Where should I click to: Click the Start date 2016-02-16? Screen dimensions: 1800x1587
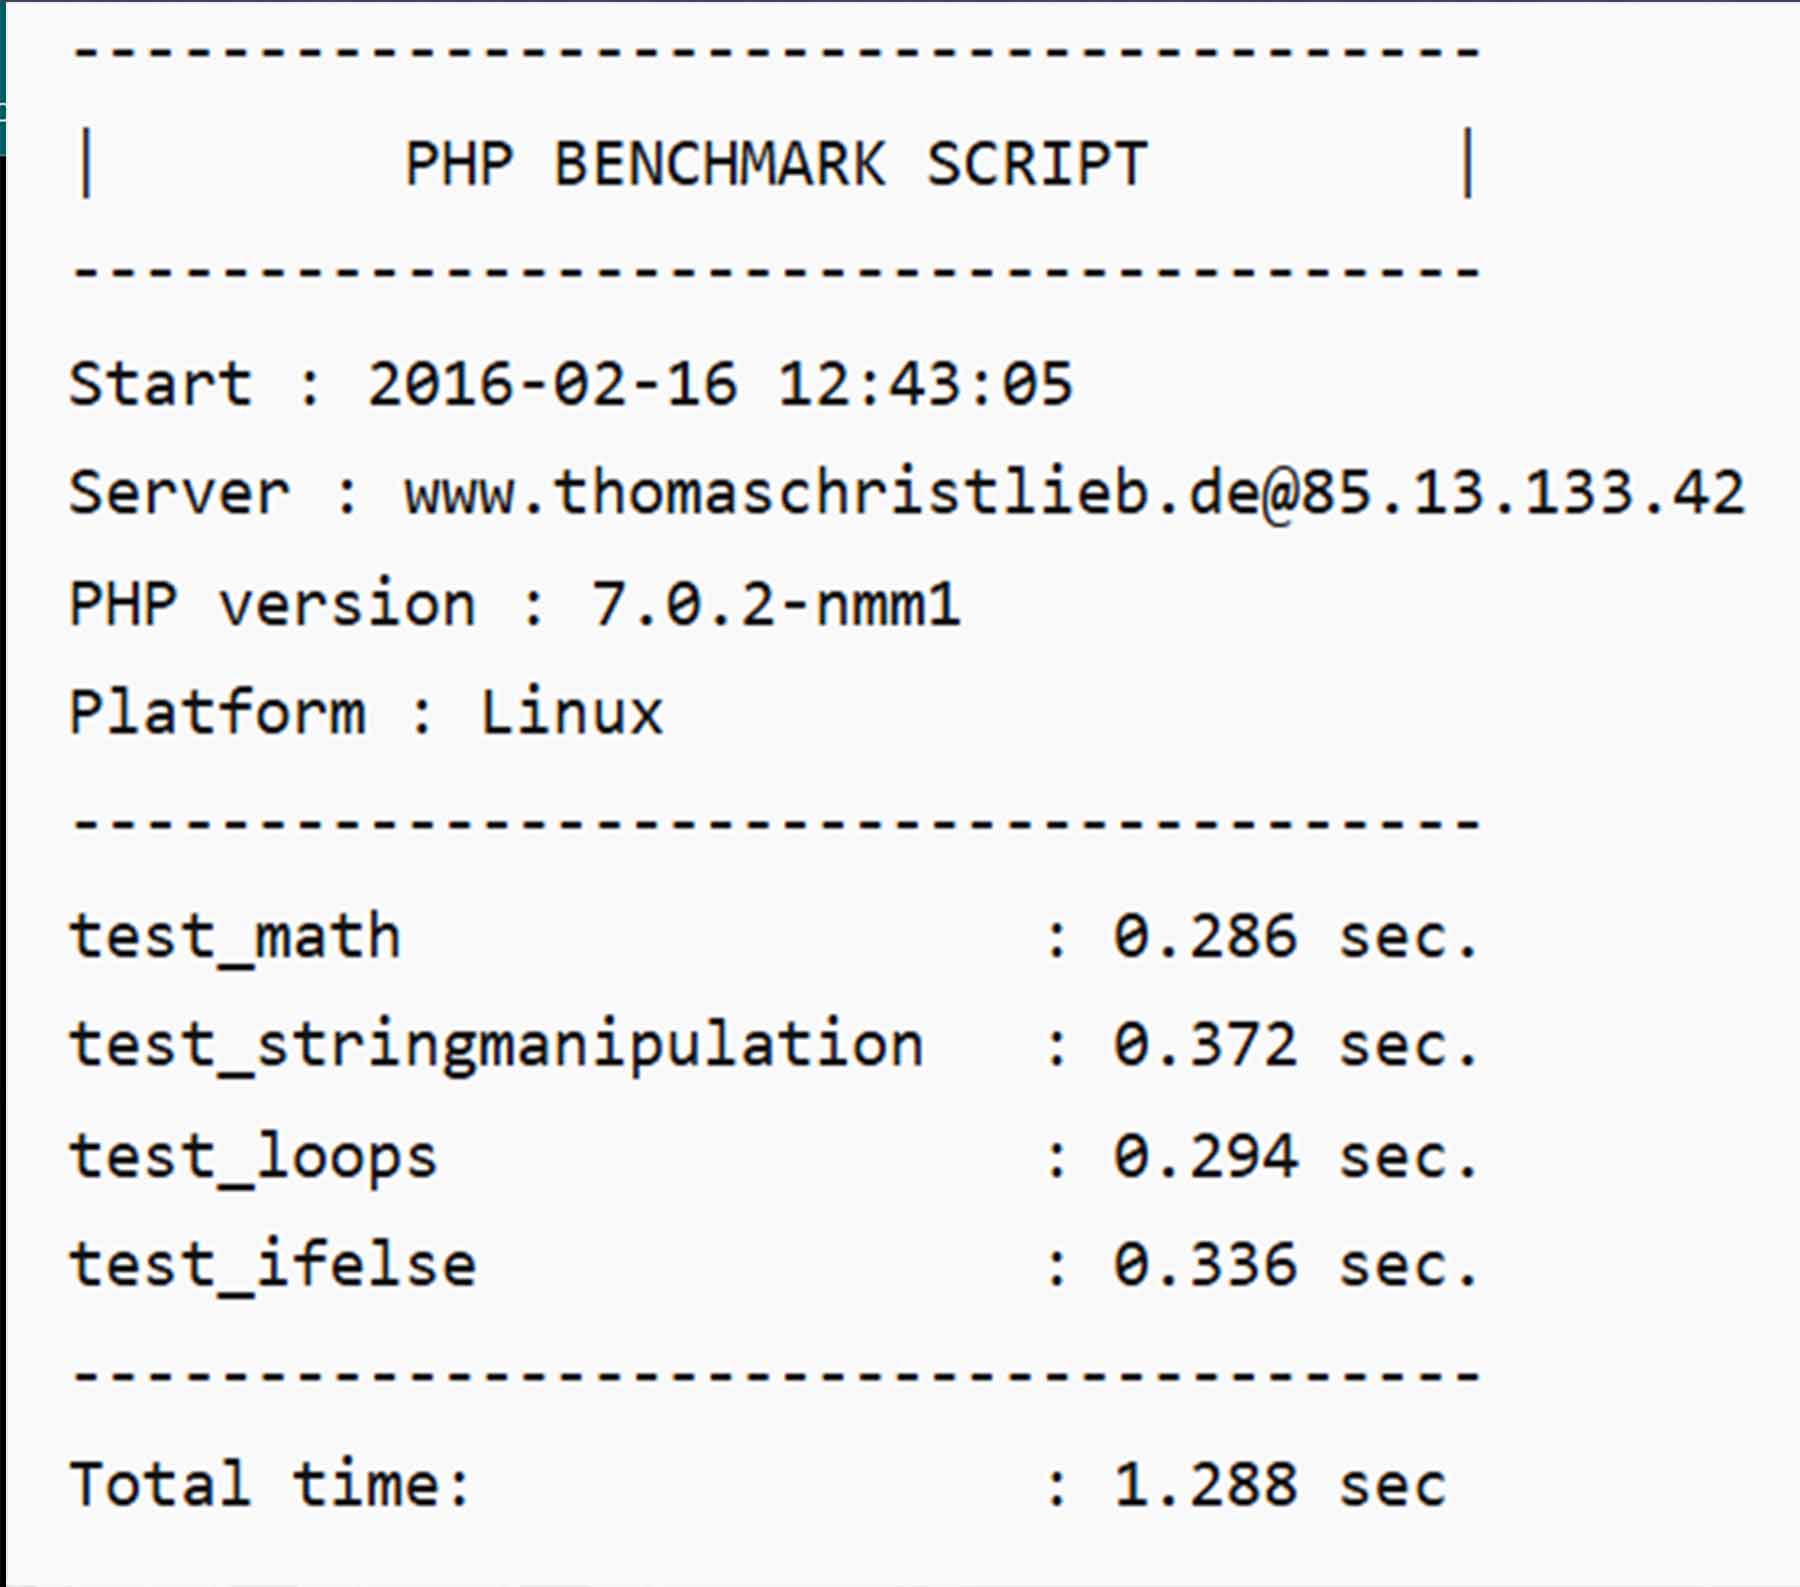553,384
